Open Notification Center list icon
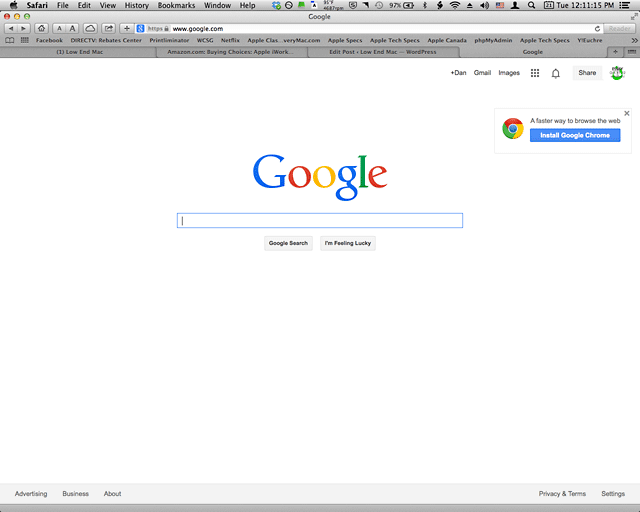 [x=624, y=5]
